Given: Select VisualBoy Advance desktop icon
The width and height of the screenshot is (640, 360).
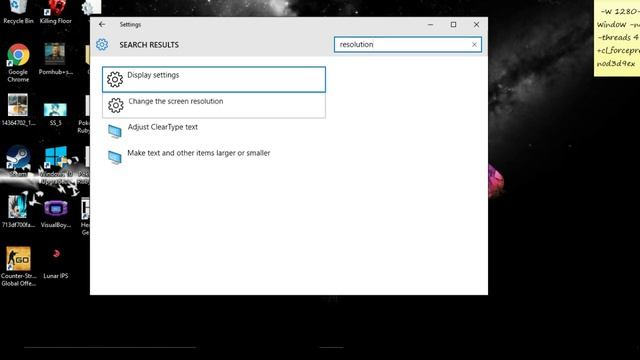Looking at the screenshot, I should tap(56, 214).
